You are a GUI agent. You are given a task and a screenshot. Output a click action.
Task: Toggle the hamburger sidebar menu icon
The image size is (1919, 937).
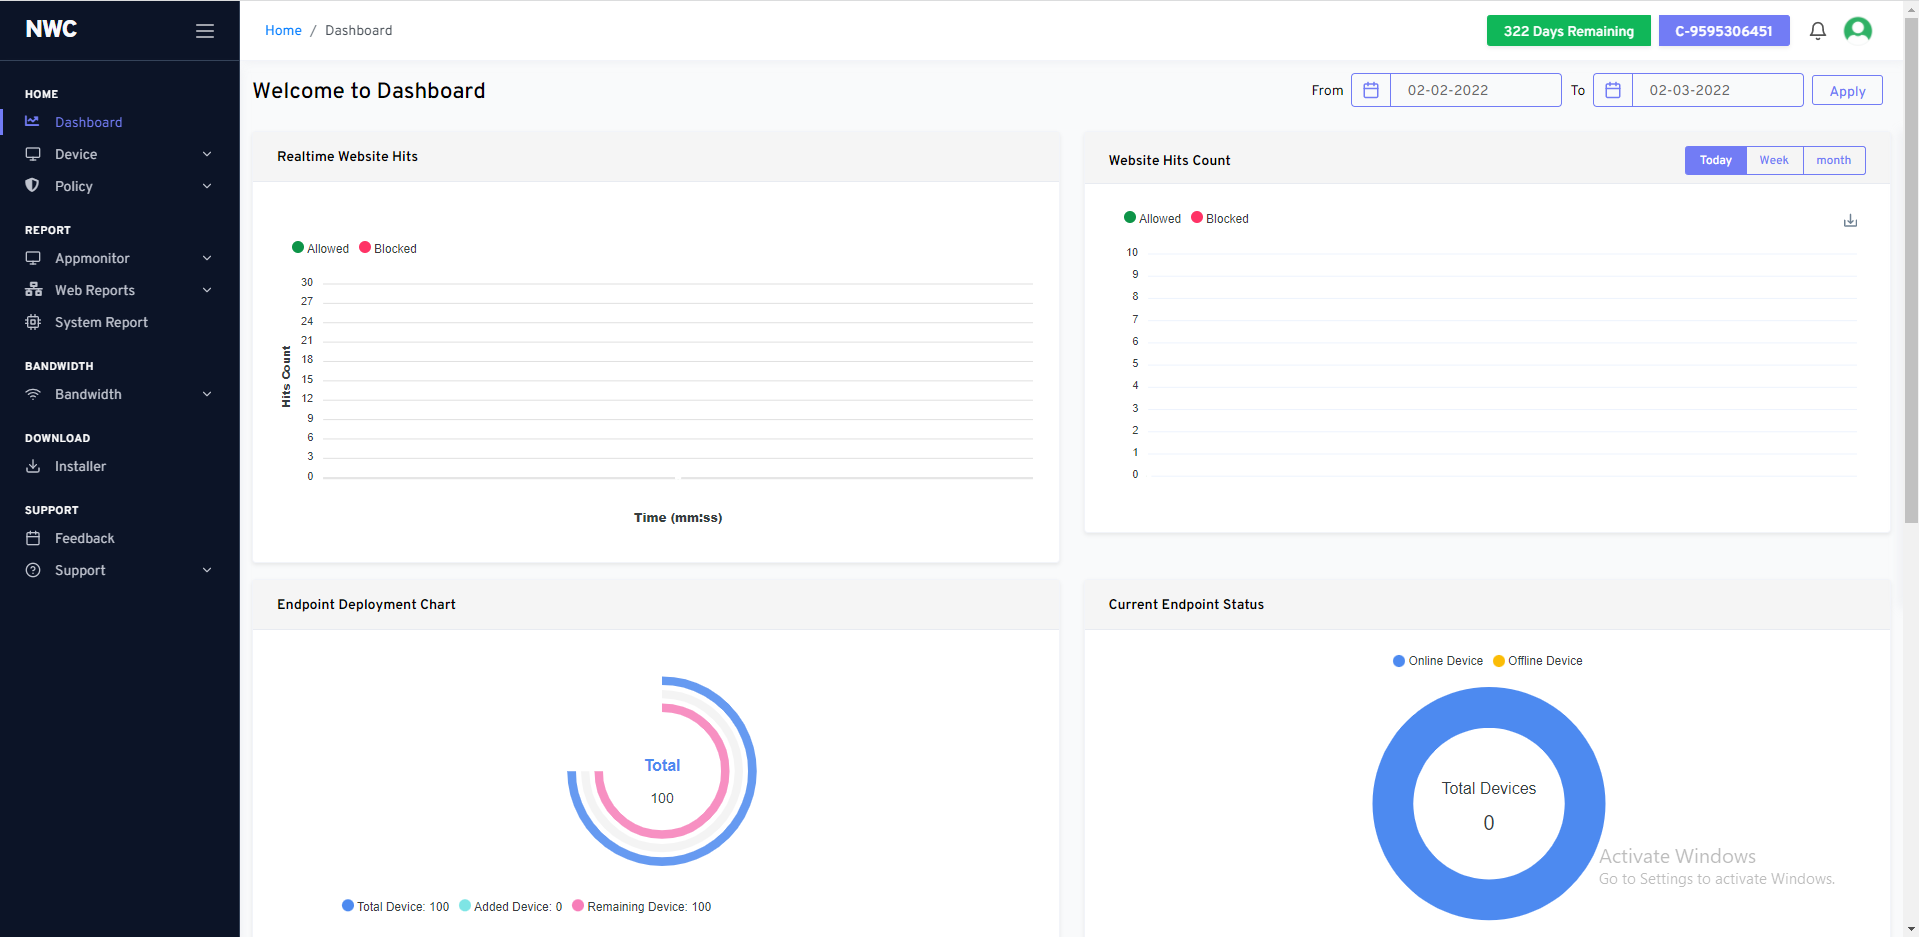tap(205, 31)
